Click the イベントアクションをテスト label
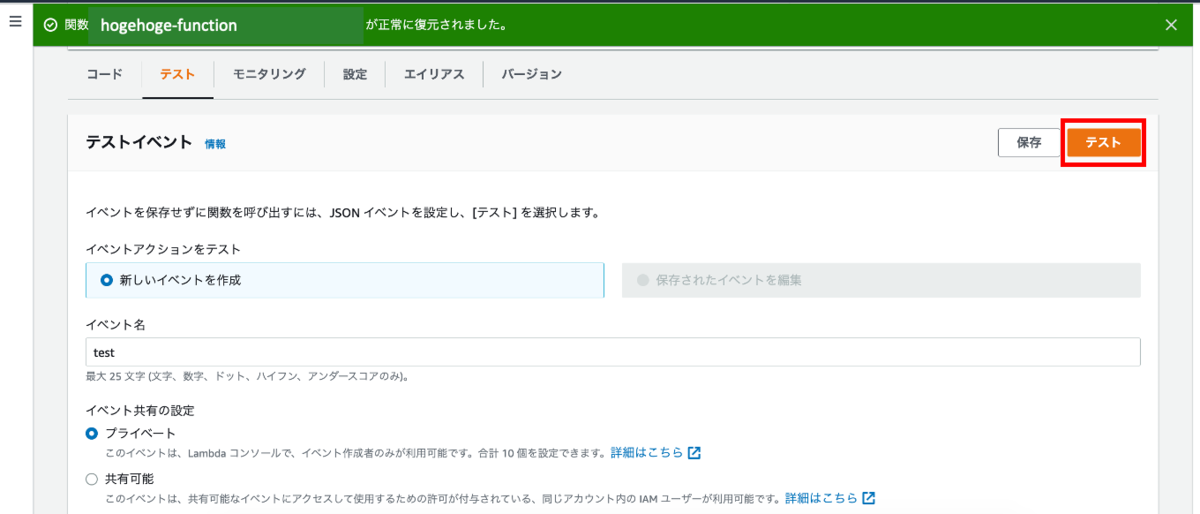The height and width of the screenshot is (514, 1200). tap(163, 249)
